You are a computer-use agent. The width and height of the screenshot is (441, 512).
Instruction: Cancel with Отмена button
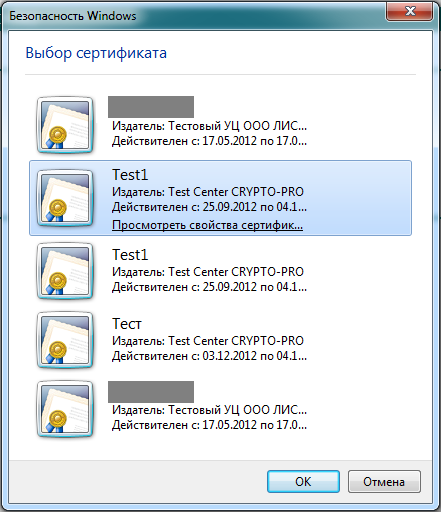pyautogui.click(x=384, y=481)
